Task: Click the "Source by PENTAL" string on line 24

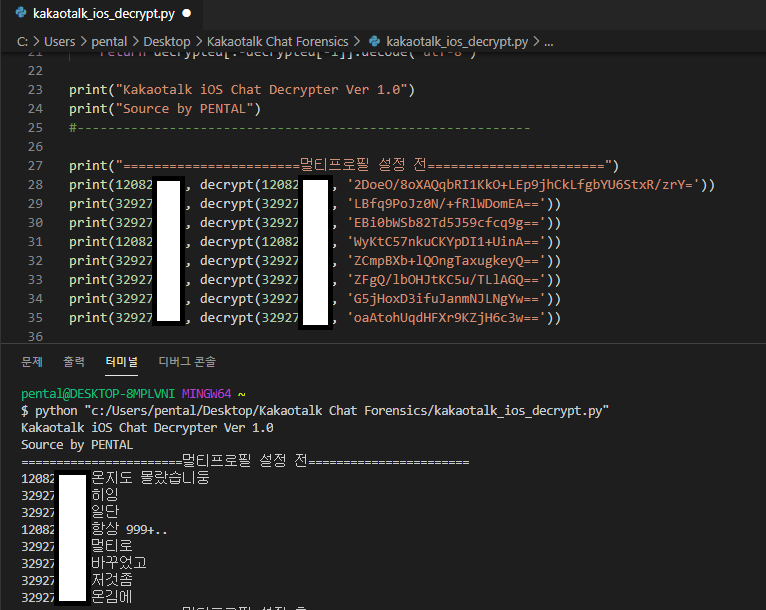Action: (x=184, y=109)
